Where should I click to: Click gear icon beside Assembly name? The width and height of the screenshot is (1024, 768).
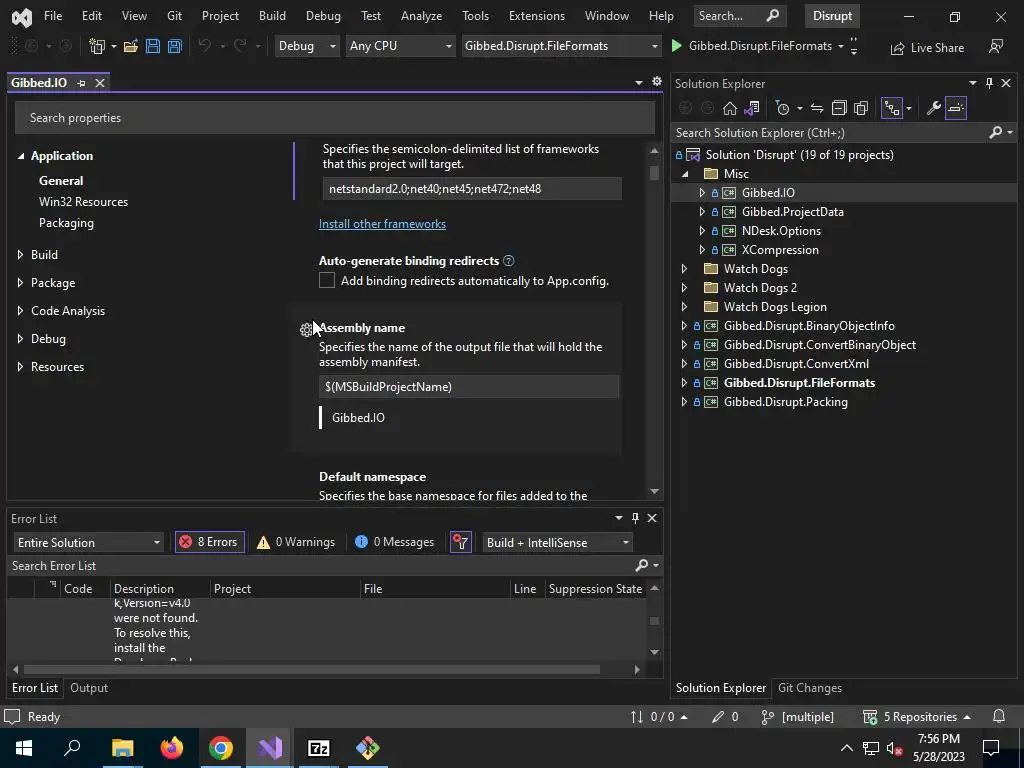click(306, 330)
